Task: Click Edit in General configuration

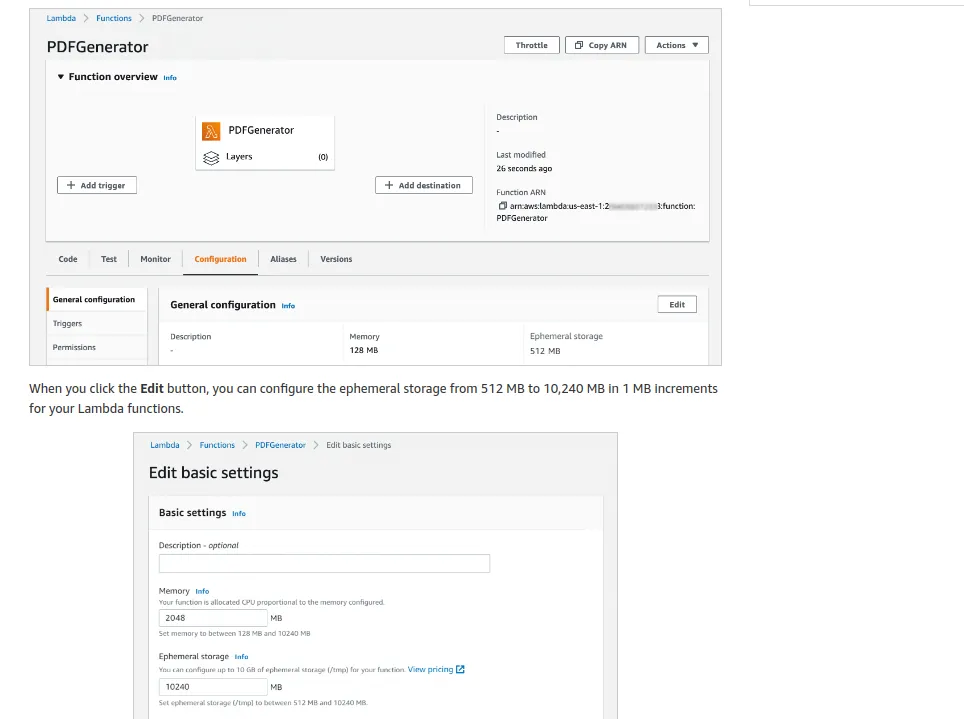Action: [677, 304]
